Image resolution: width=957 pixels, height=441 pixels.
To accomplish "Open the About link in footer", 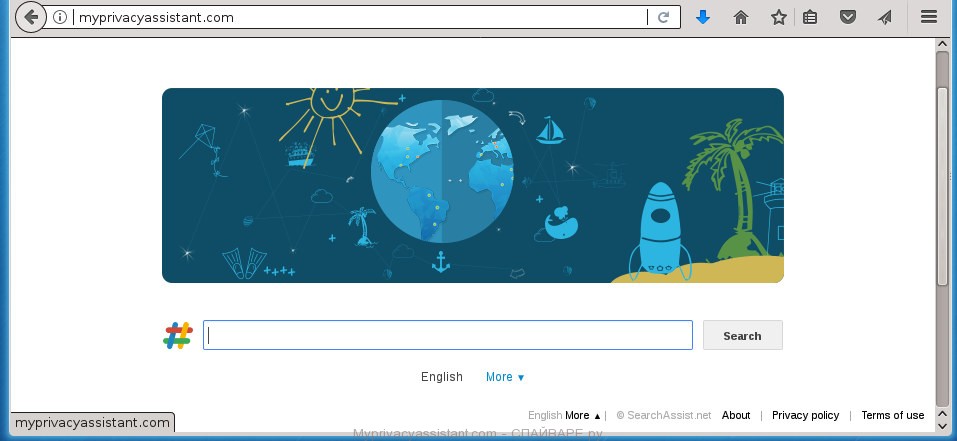I will point(735,415).
